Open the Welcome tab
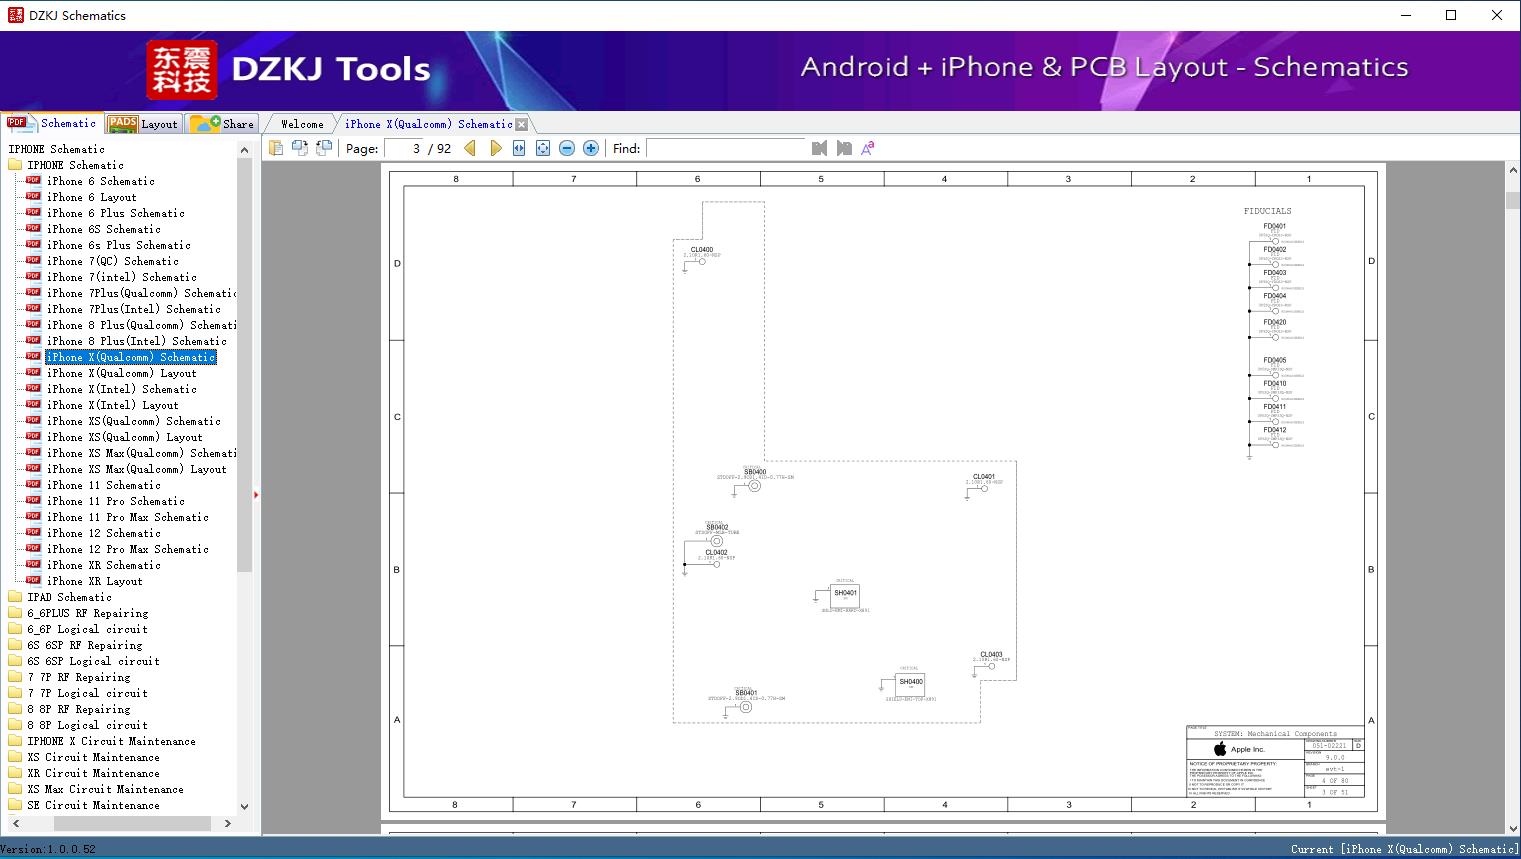 click(302, 124)
